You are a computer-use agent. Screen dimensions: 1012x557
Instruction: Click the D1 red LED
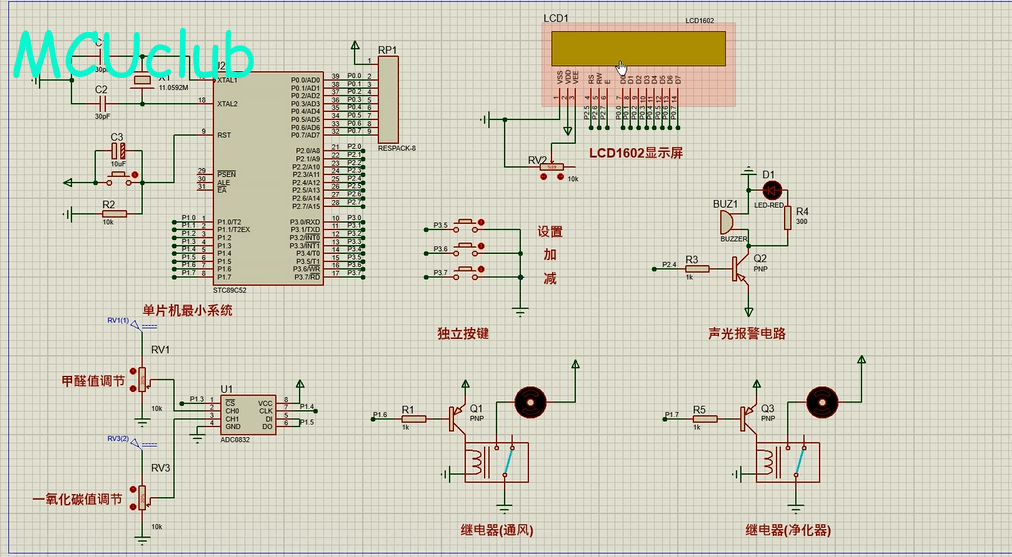769,189
